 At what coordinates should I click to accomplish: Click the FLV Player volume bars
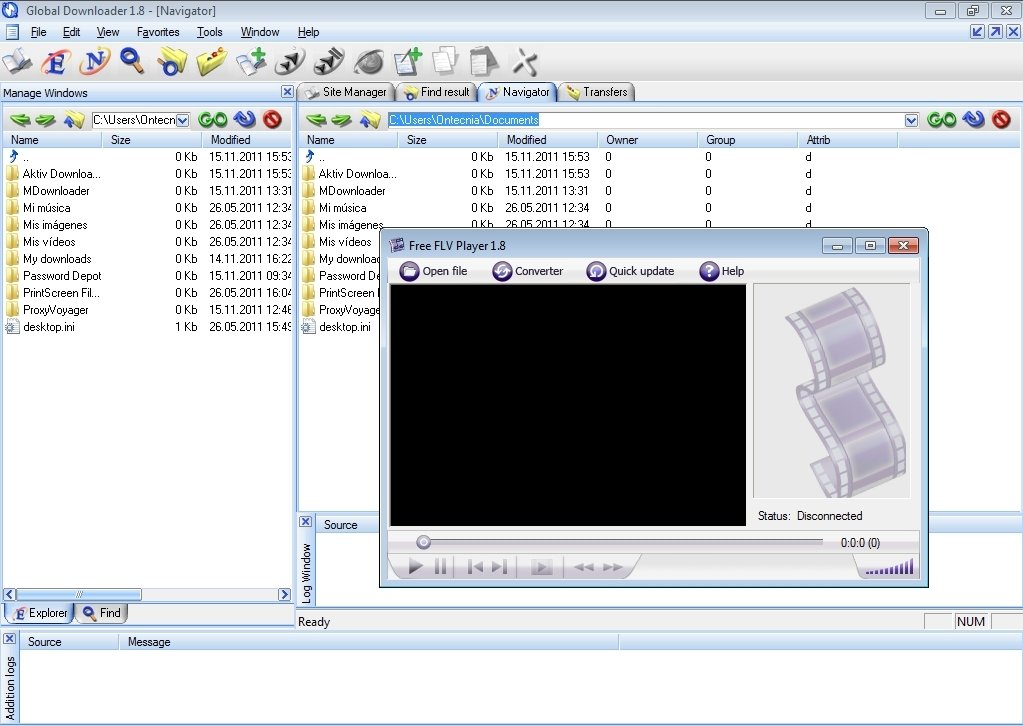pos(889,567)
